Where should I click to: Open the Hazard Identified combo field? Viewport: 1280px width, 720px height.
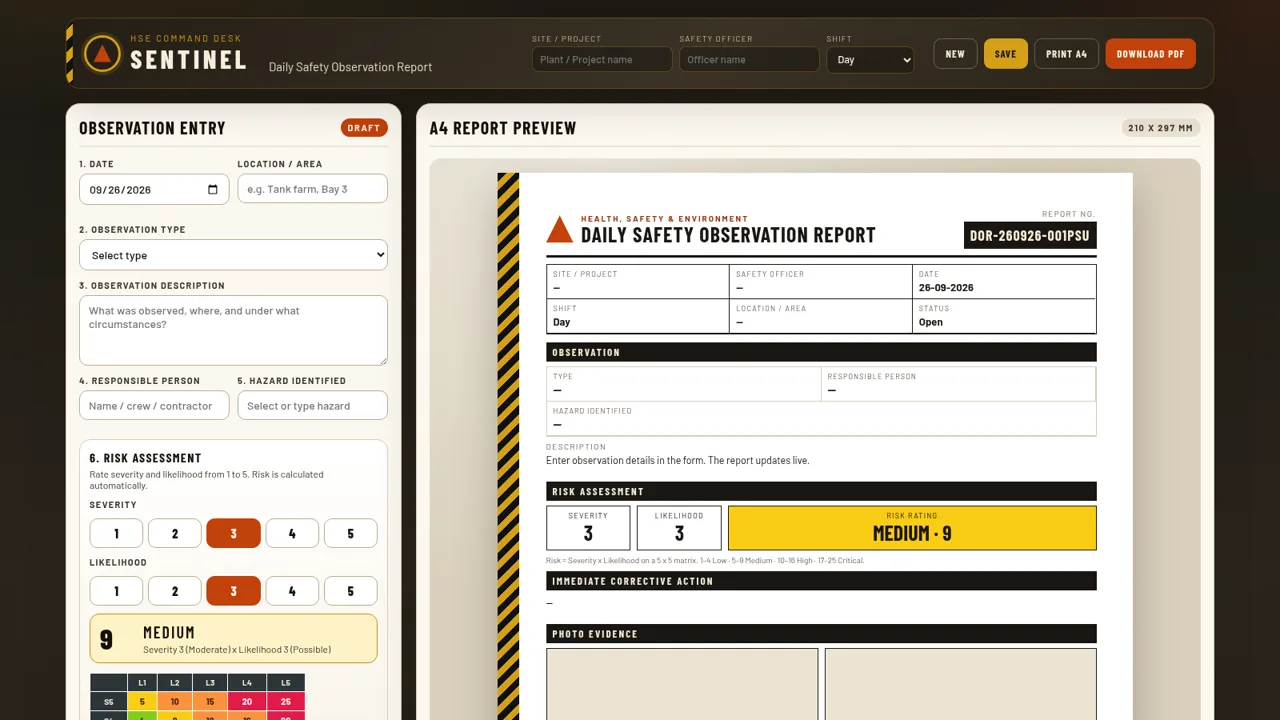pos(312,405)
